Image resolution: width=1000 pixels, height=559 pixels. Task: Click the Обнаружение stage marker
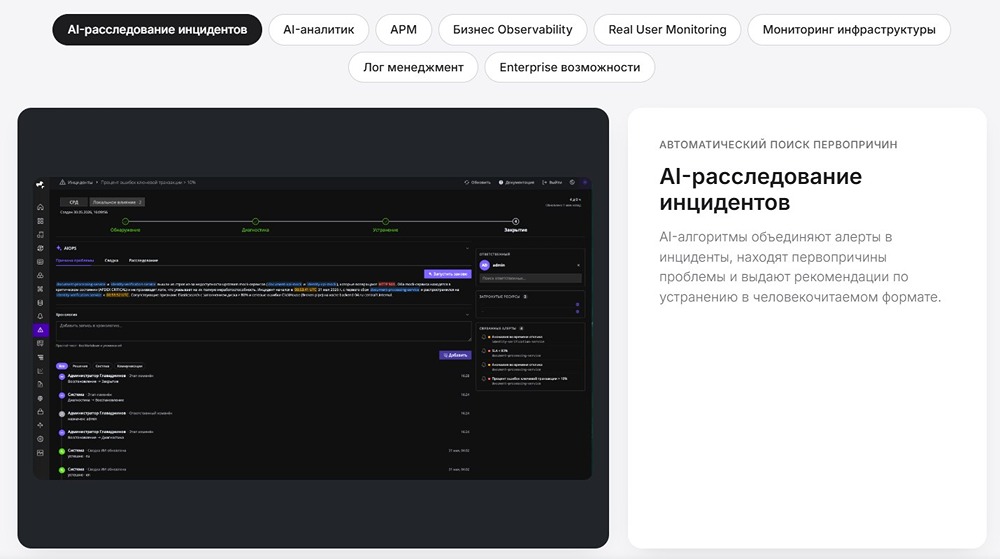126,222
